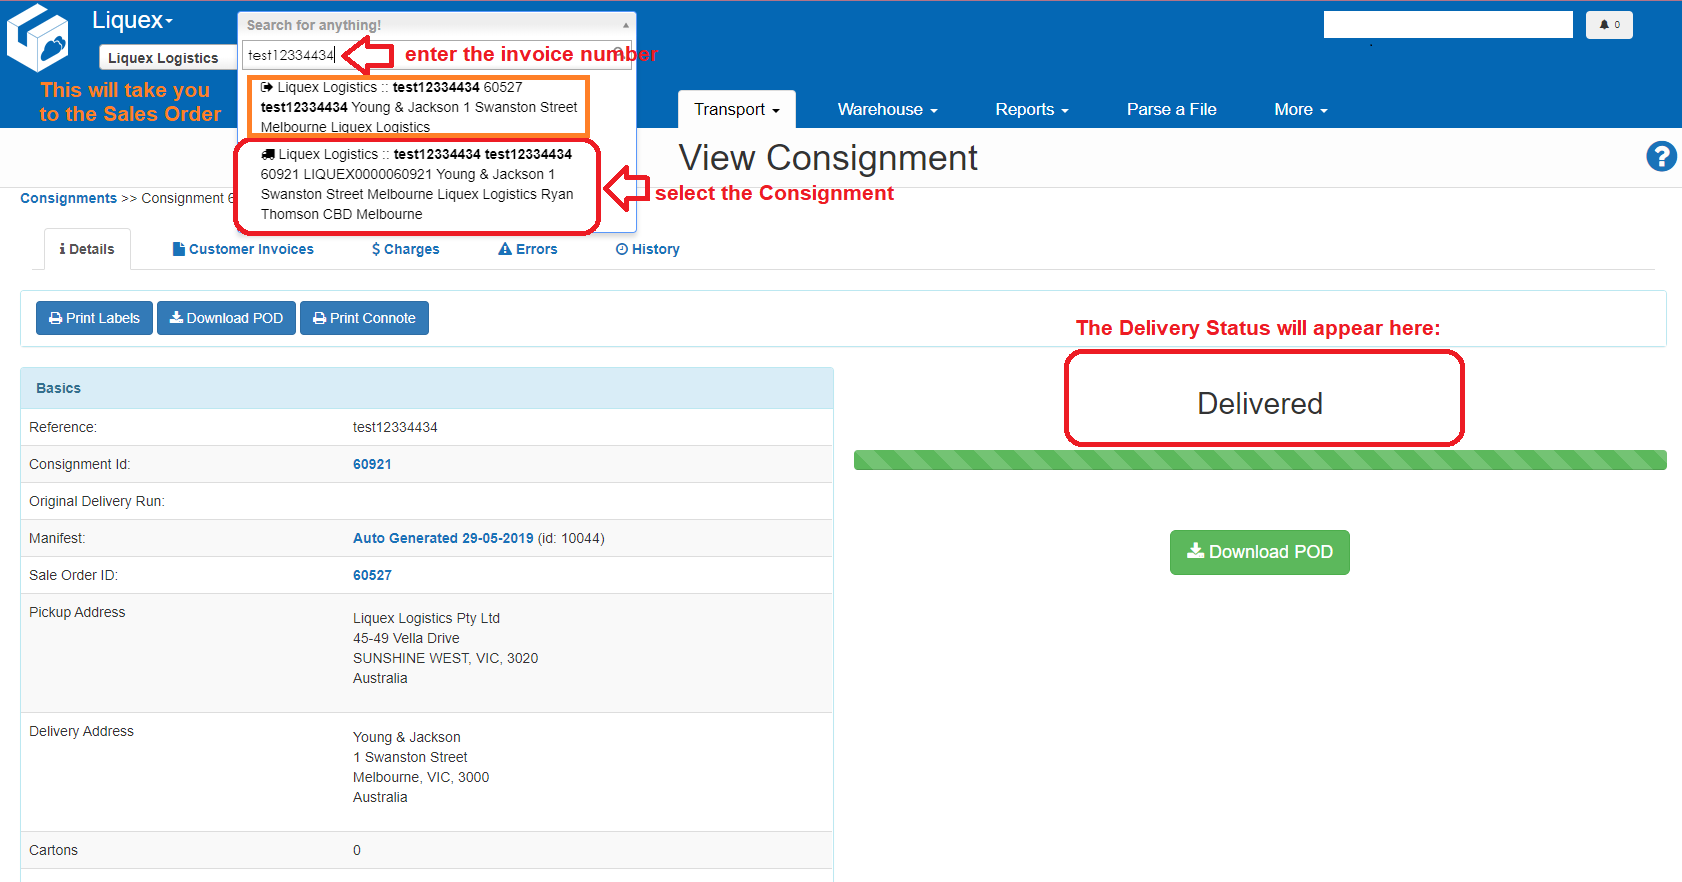
Task: Open the notifications bell button
Action: pos(1609,25)
